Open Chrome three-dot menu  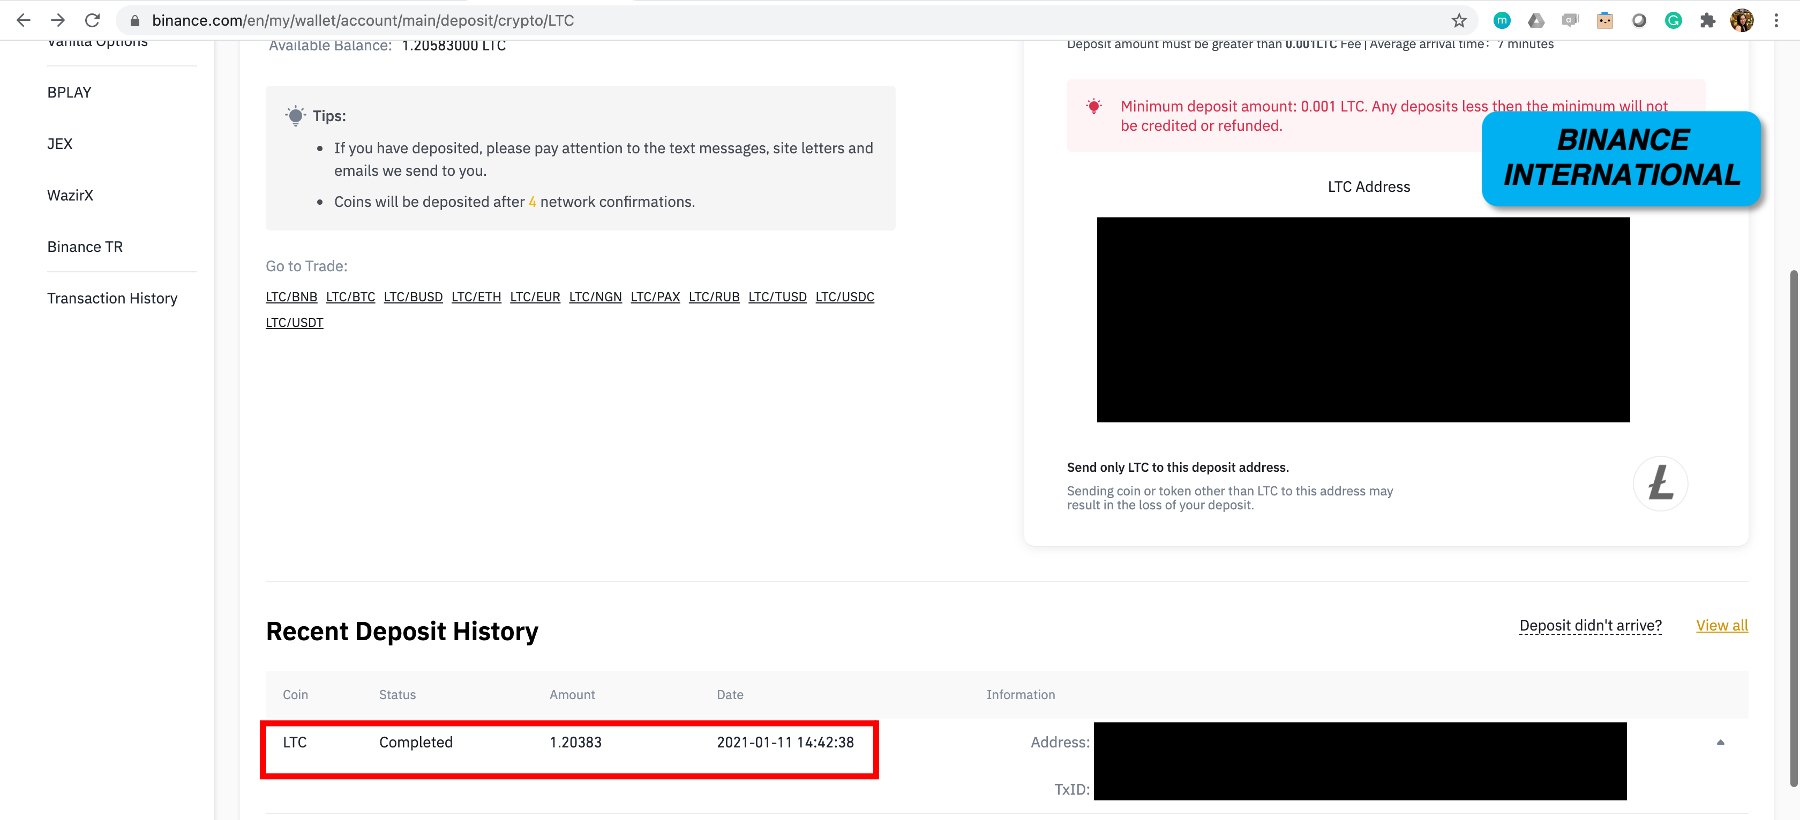pyautogui.click(x=1776, y=20)
